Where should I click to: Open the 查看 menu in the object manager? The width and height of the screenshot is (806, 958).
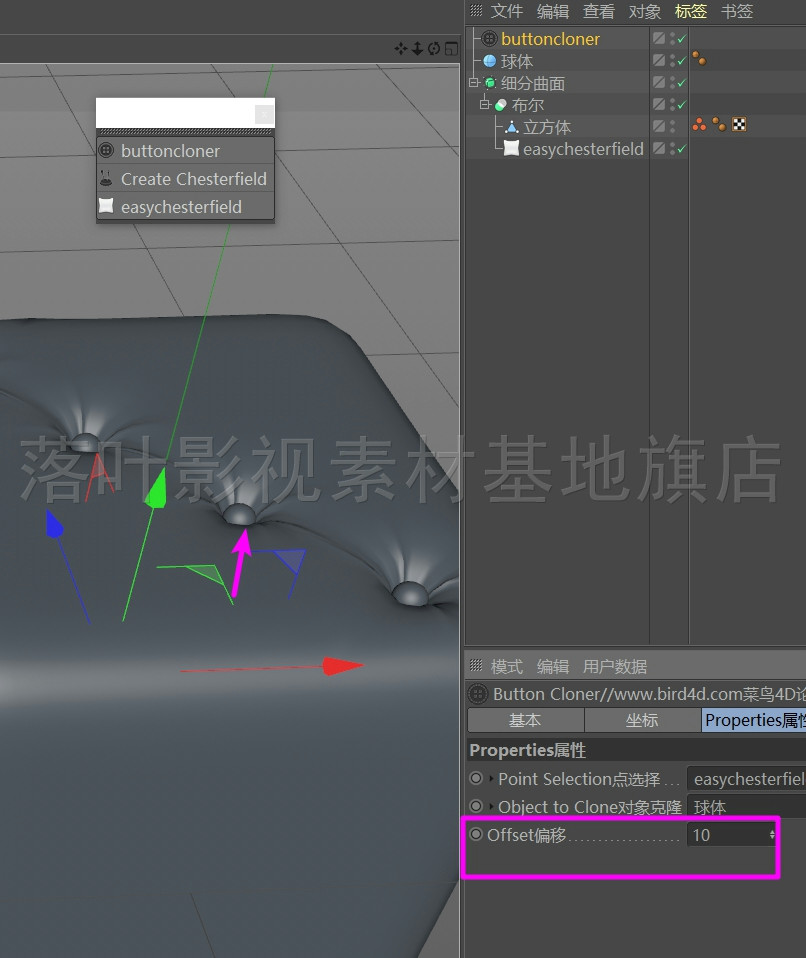pyautogui.click(x=598, y=11)
